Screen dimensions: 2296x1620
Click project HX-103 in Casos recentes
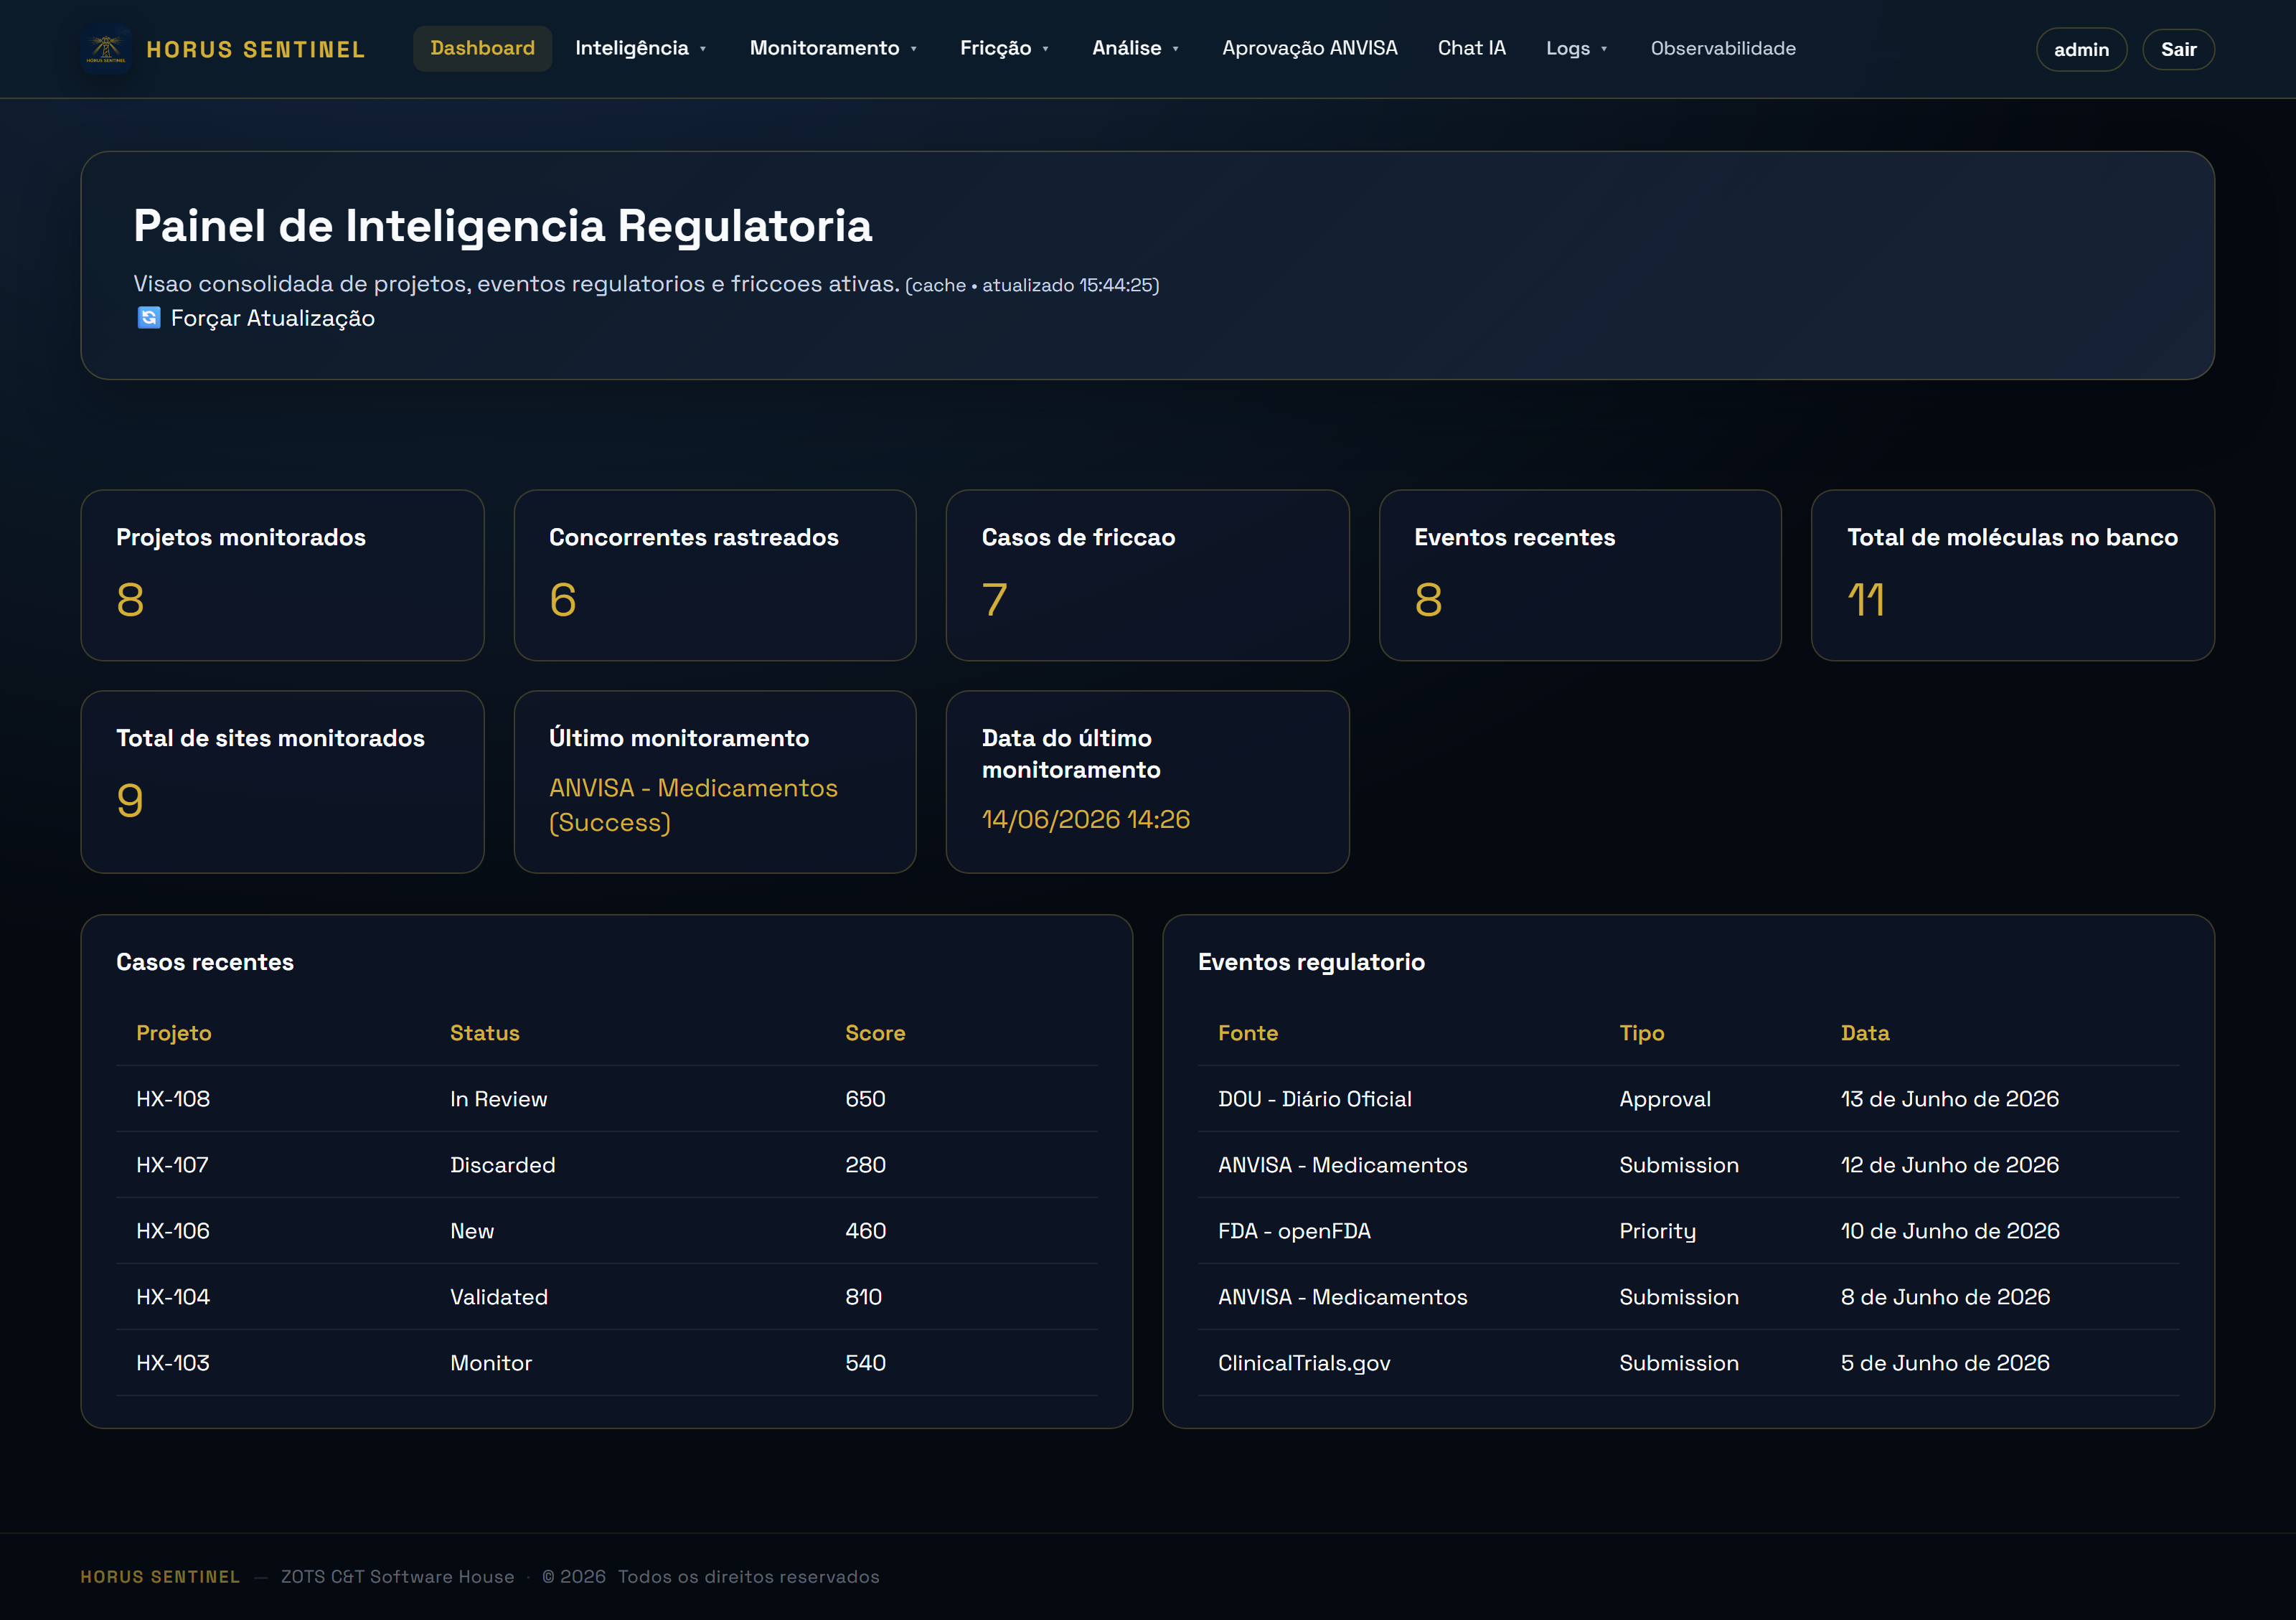click(x=173, y=1363)
